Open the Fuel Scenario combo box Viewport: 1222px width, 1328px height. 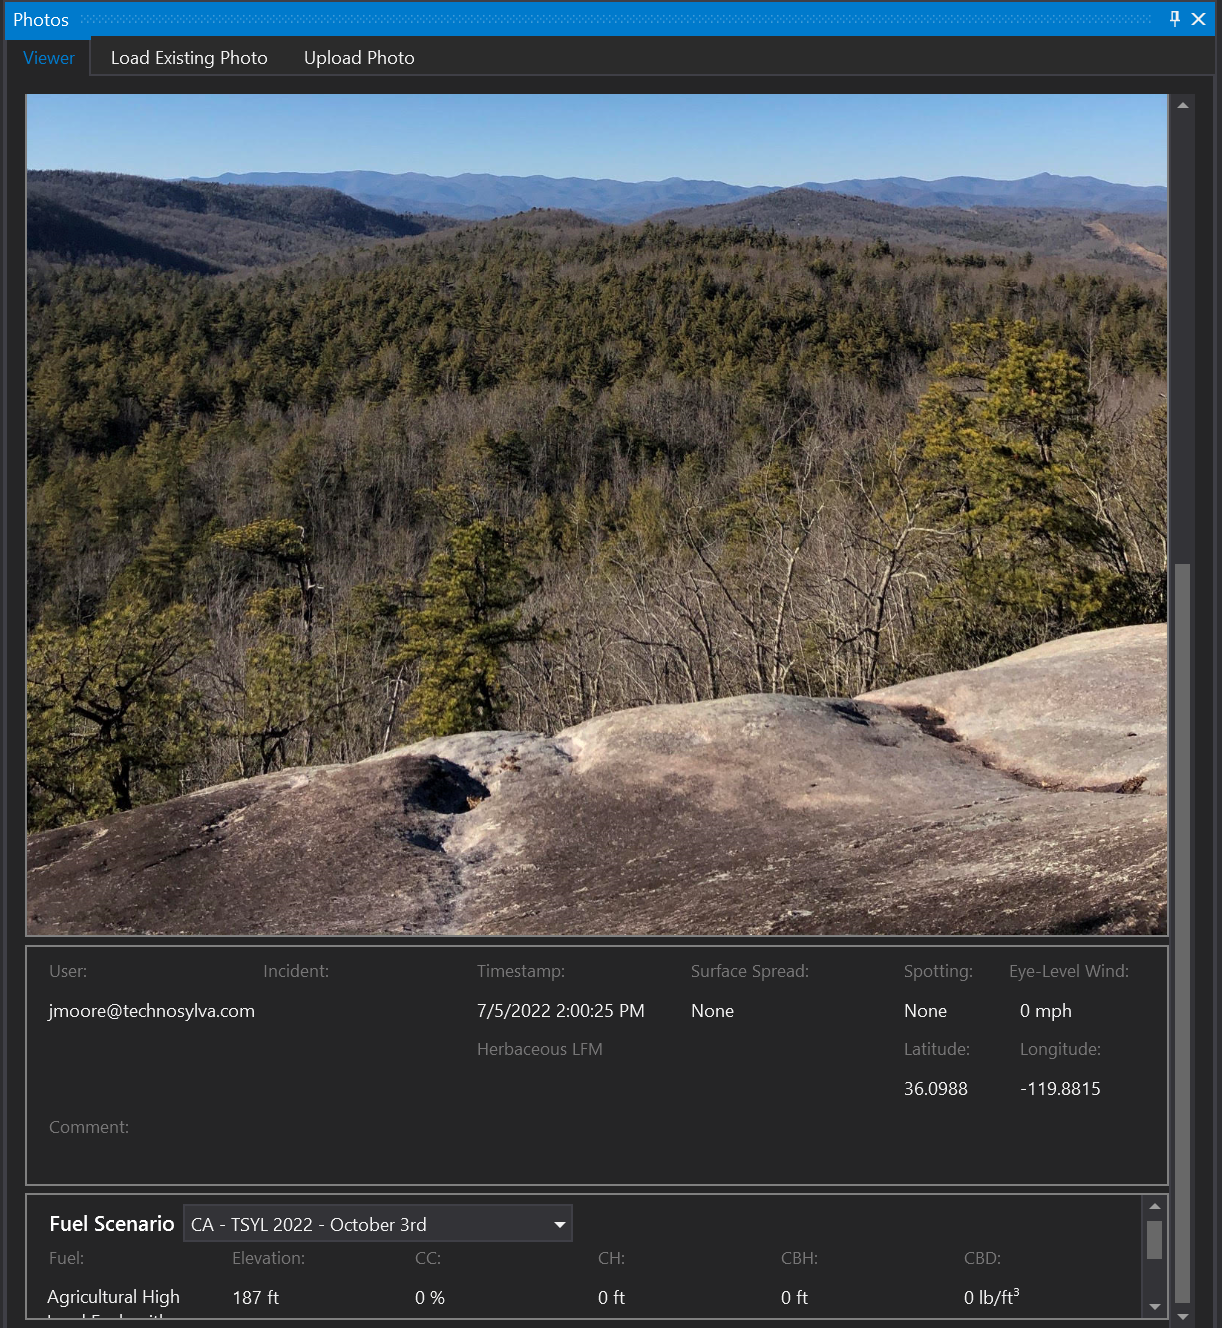[x=365, y=1224]
